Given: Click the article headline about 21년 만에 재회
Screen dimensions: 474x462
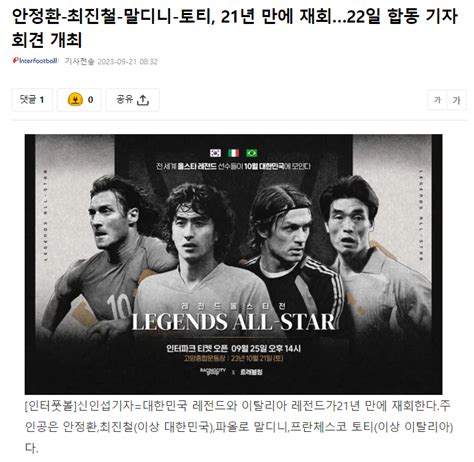Looking at the screenshot, I should pos(235,28).
